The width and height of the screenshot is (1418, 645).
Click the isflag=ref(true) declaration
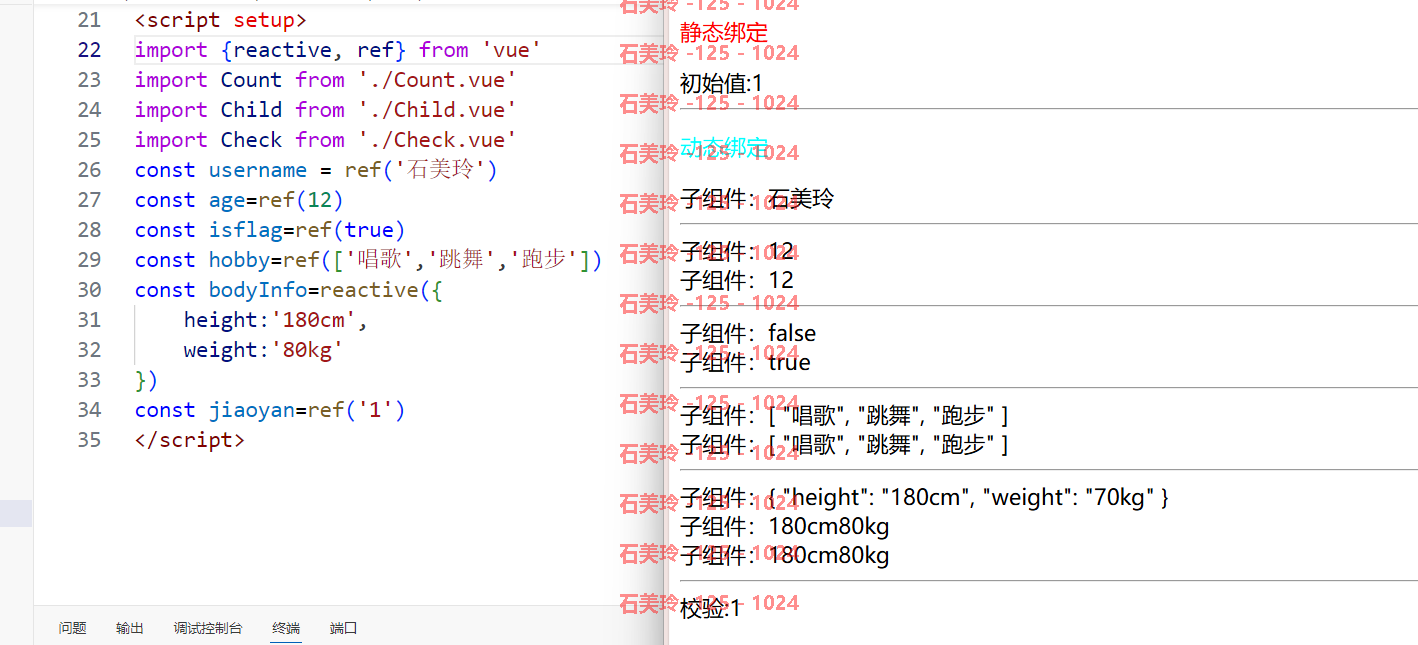tap(308, 230)
